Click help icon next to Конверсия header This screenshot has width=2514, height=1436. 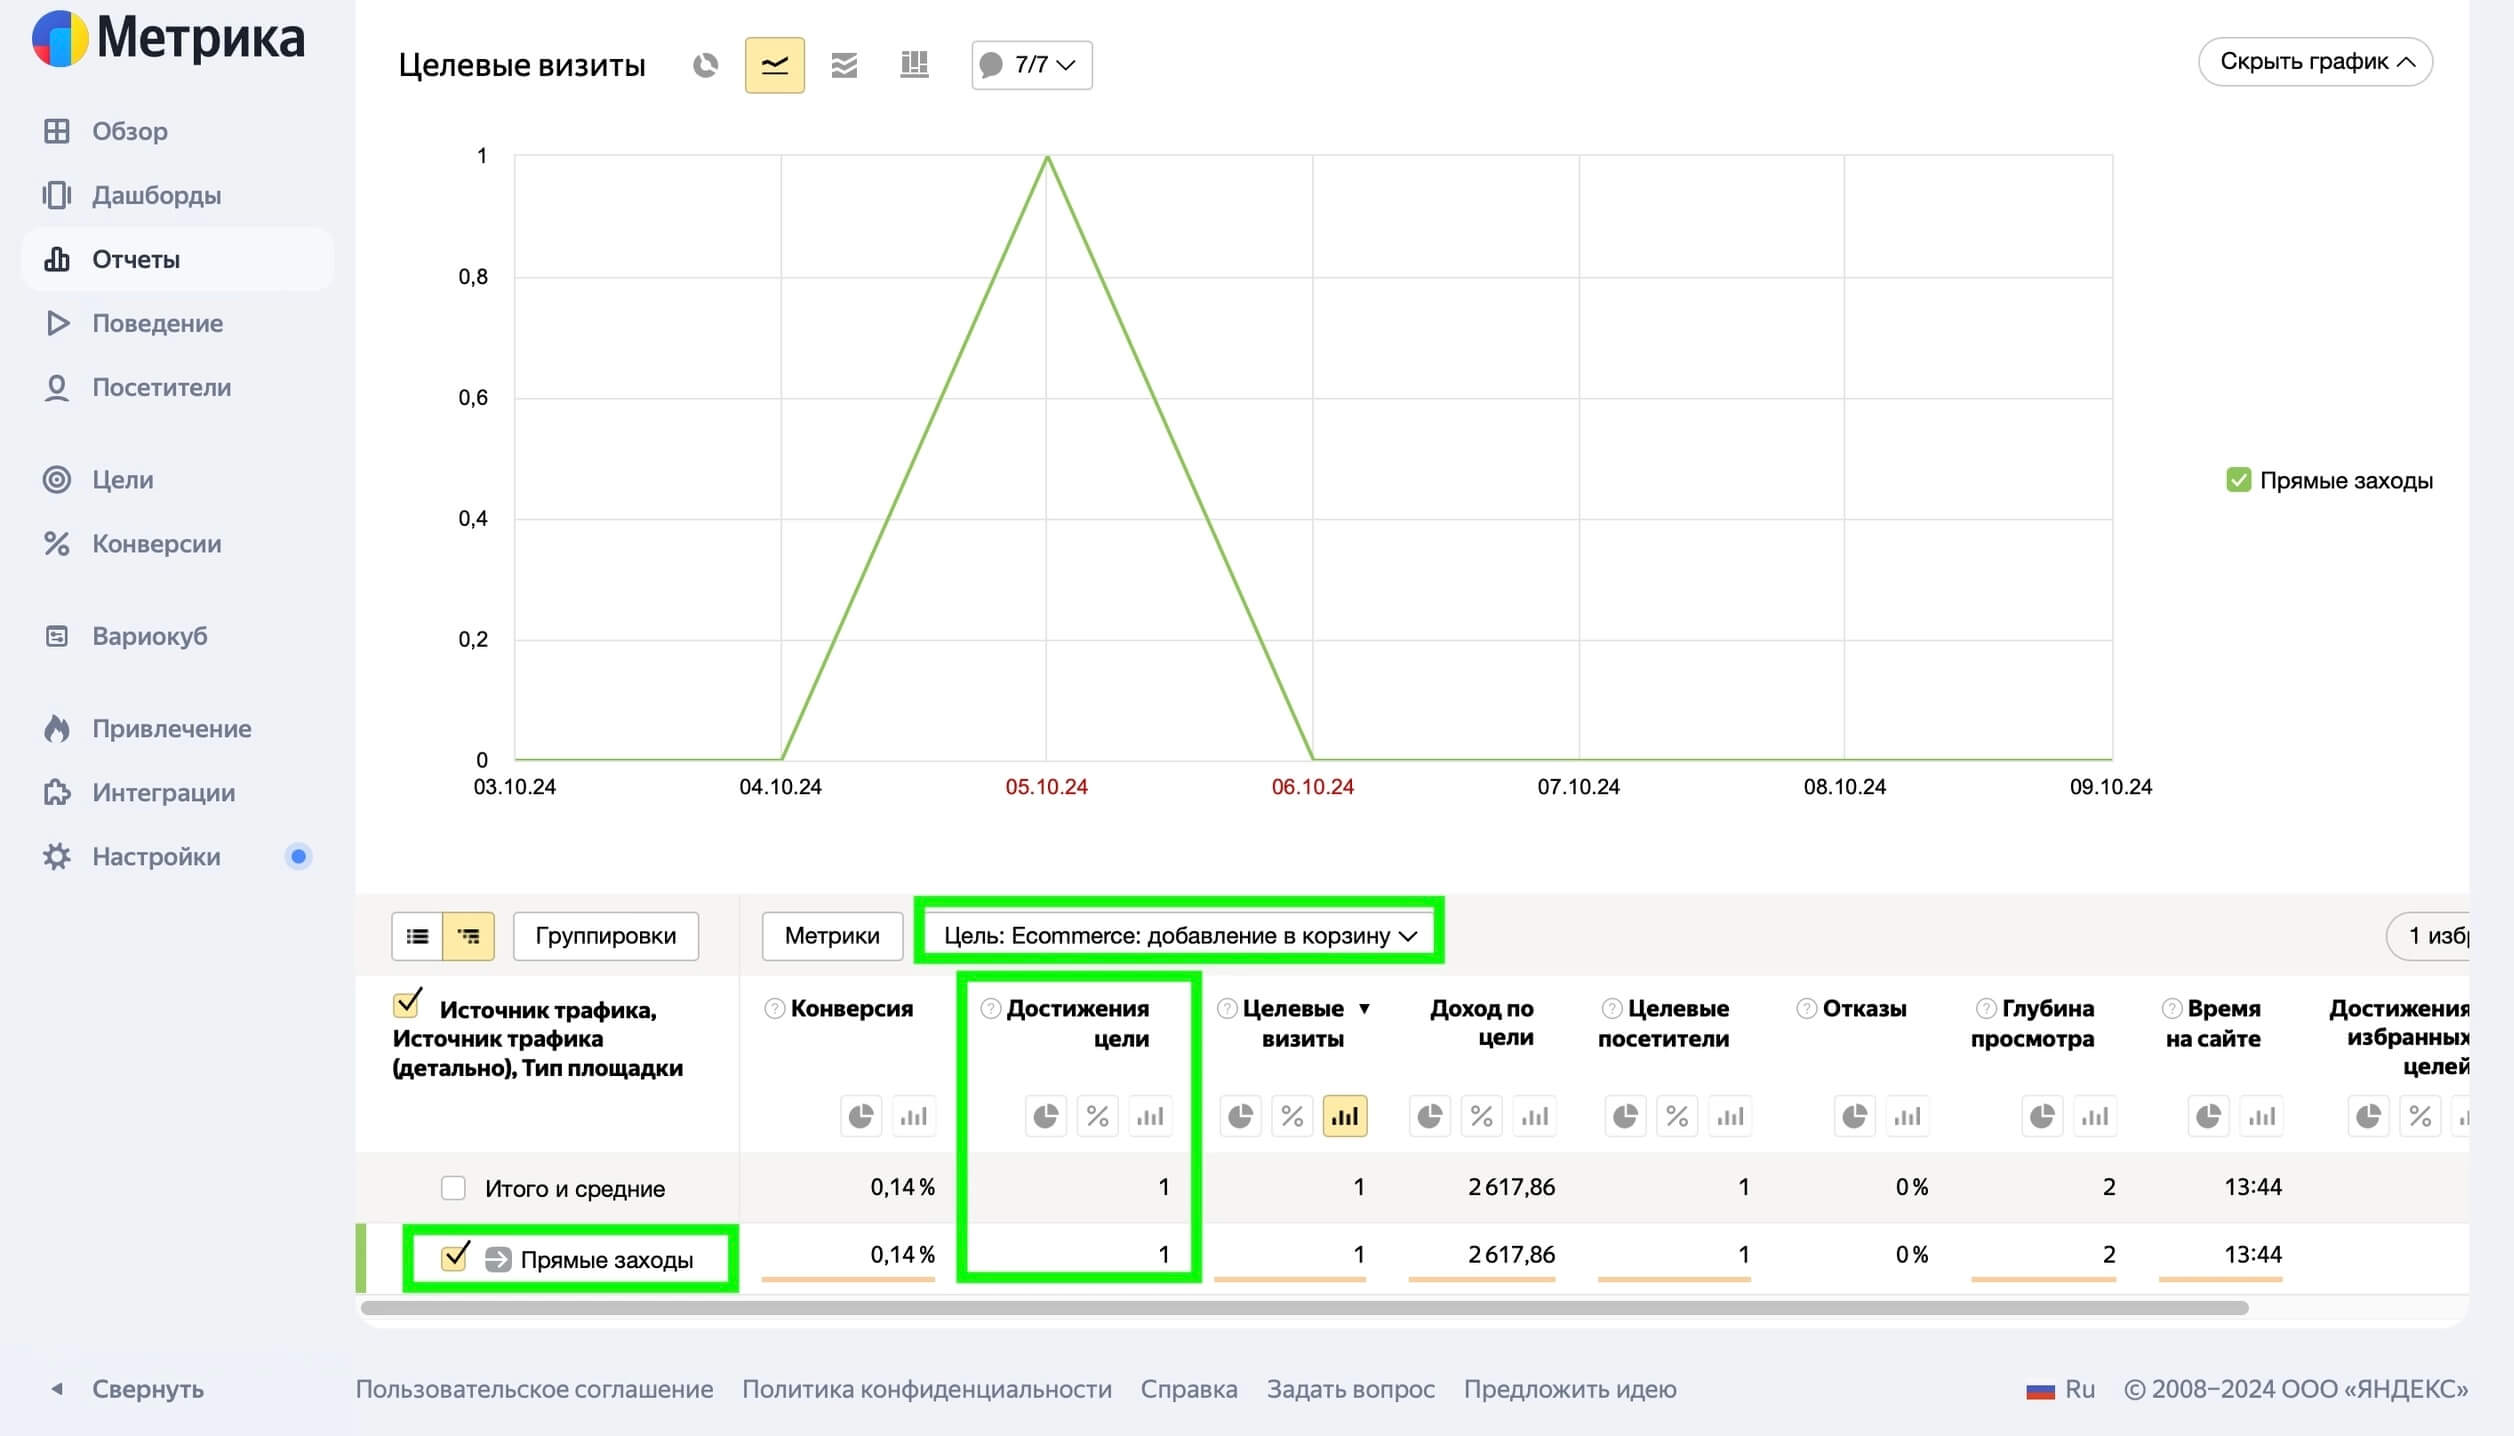coord(774,1009)
